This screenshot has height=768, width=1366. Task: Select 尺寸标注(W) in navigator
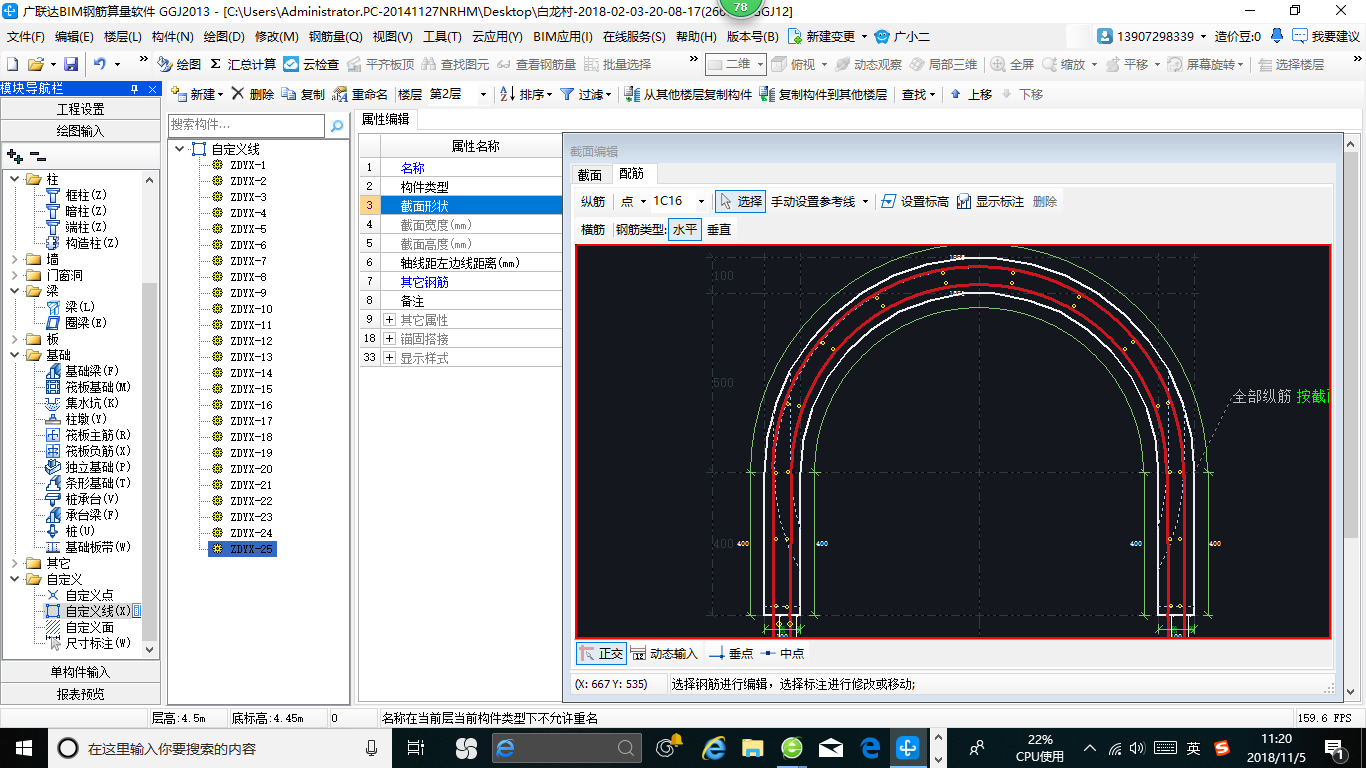point(88,643)
